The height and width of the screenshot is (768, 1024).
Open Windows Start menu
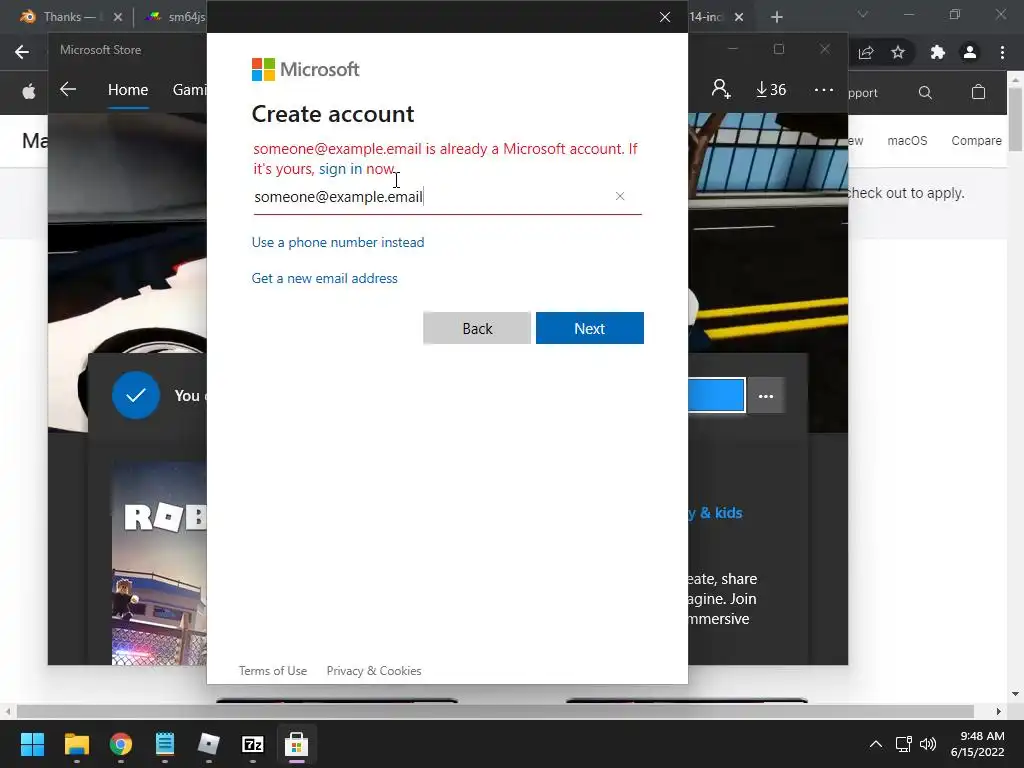(32, 744)
